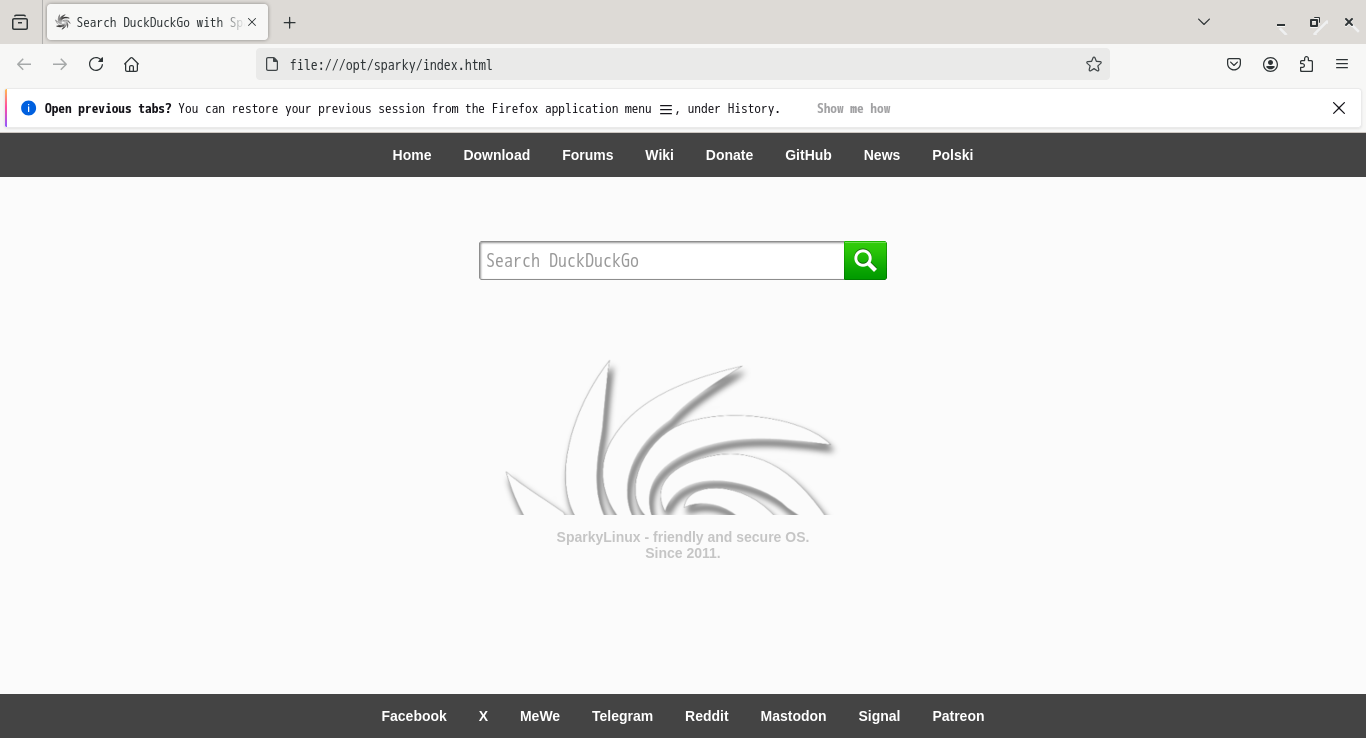Image resolution: width=1366 pixels, height=738 pixels.
Task: Open the recent browsing (Firefox View) button
Action: pyautogui.click(x=20, y=22)
